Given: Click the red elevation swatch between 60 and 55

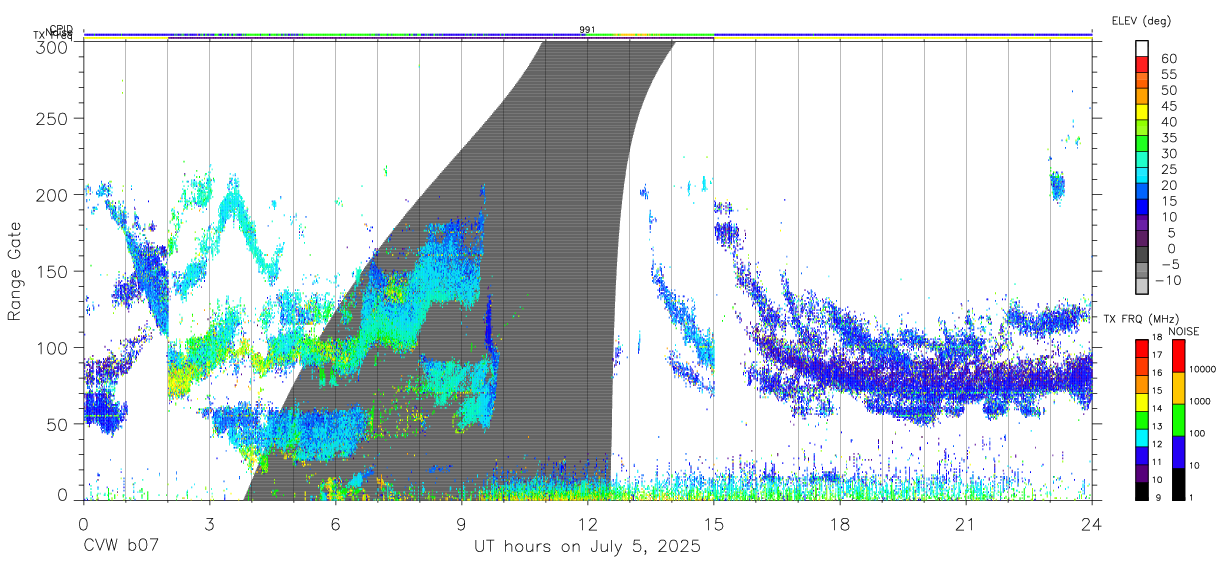Looking at the screenshot, I should [1143, 65].
